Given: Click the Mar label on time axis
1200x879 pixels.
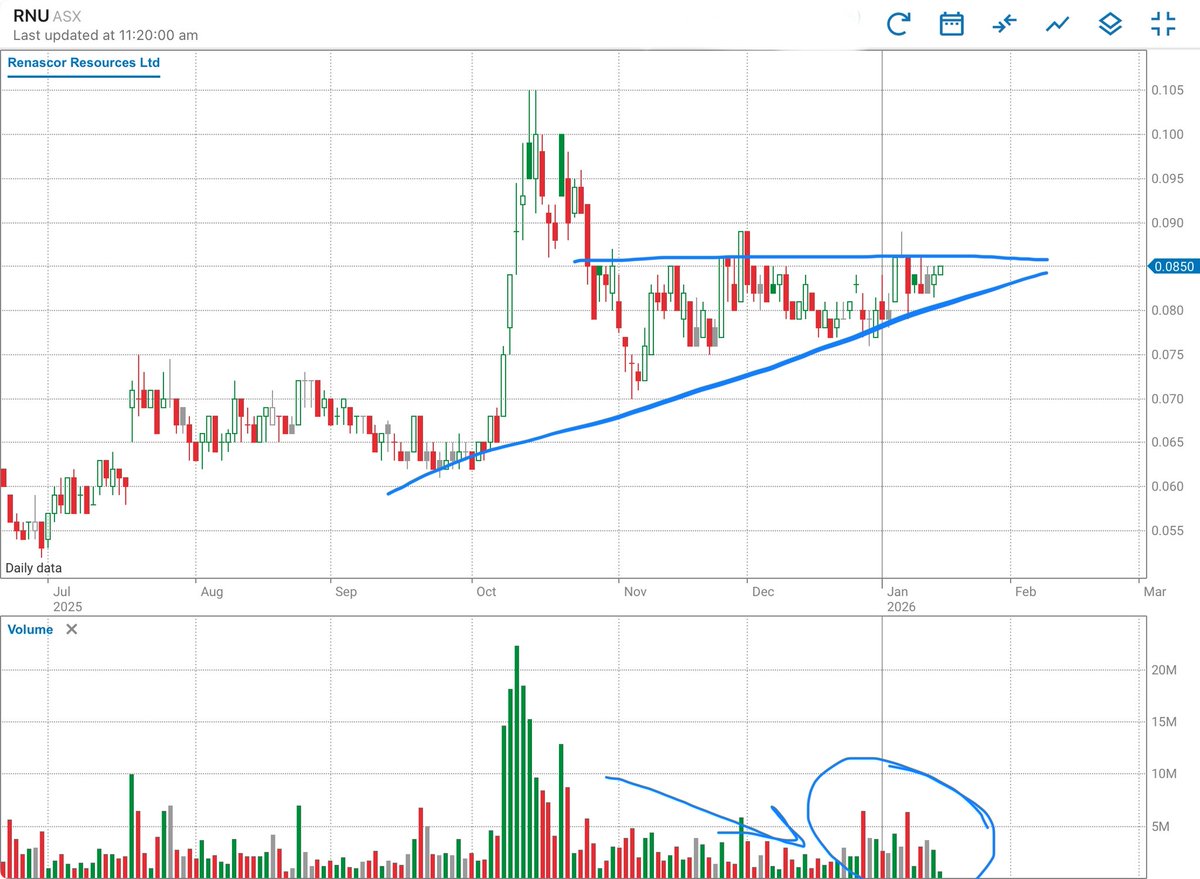Looking at the screenshot, I should pyautogui.click(x=1153, y=592).
